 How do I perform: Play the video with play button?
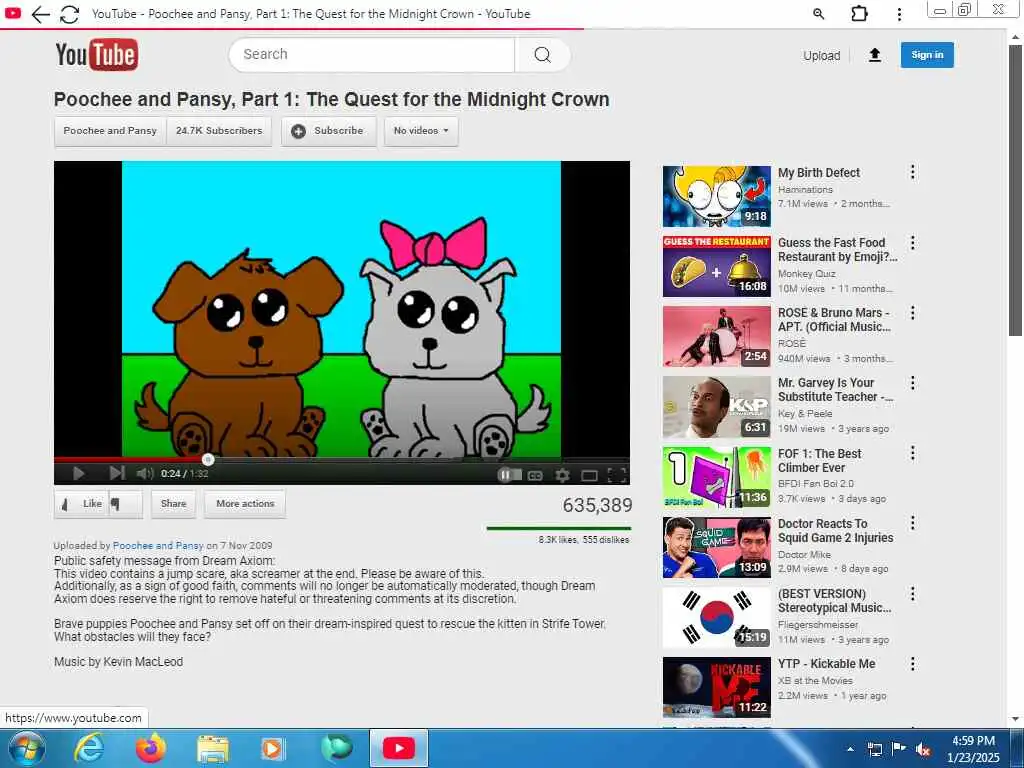click(78, 473)
